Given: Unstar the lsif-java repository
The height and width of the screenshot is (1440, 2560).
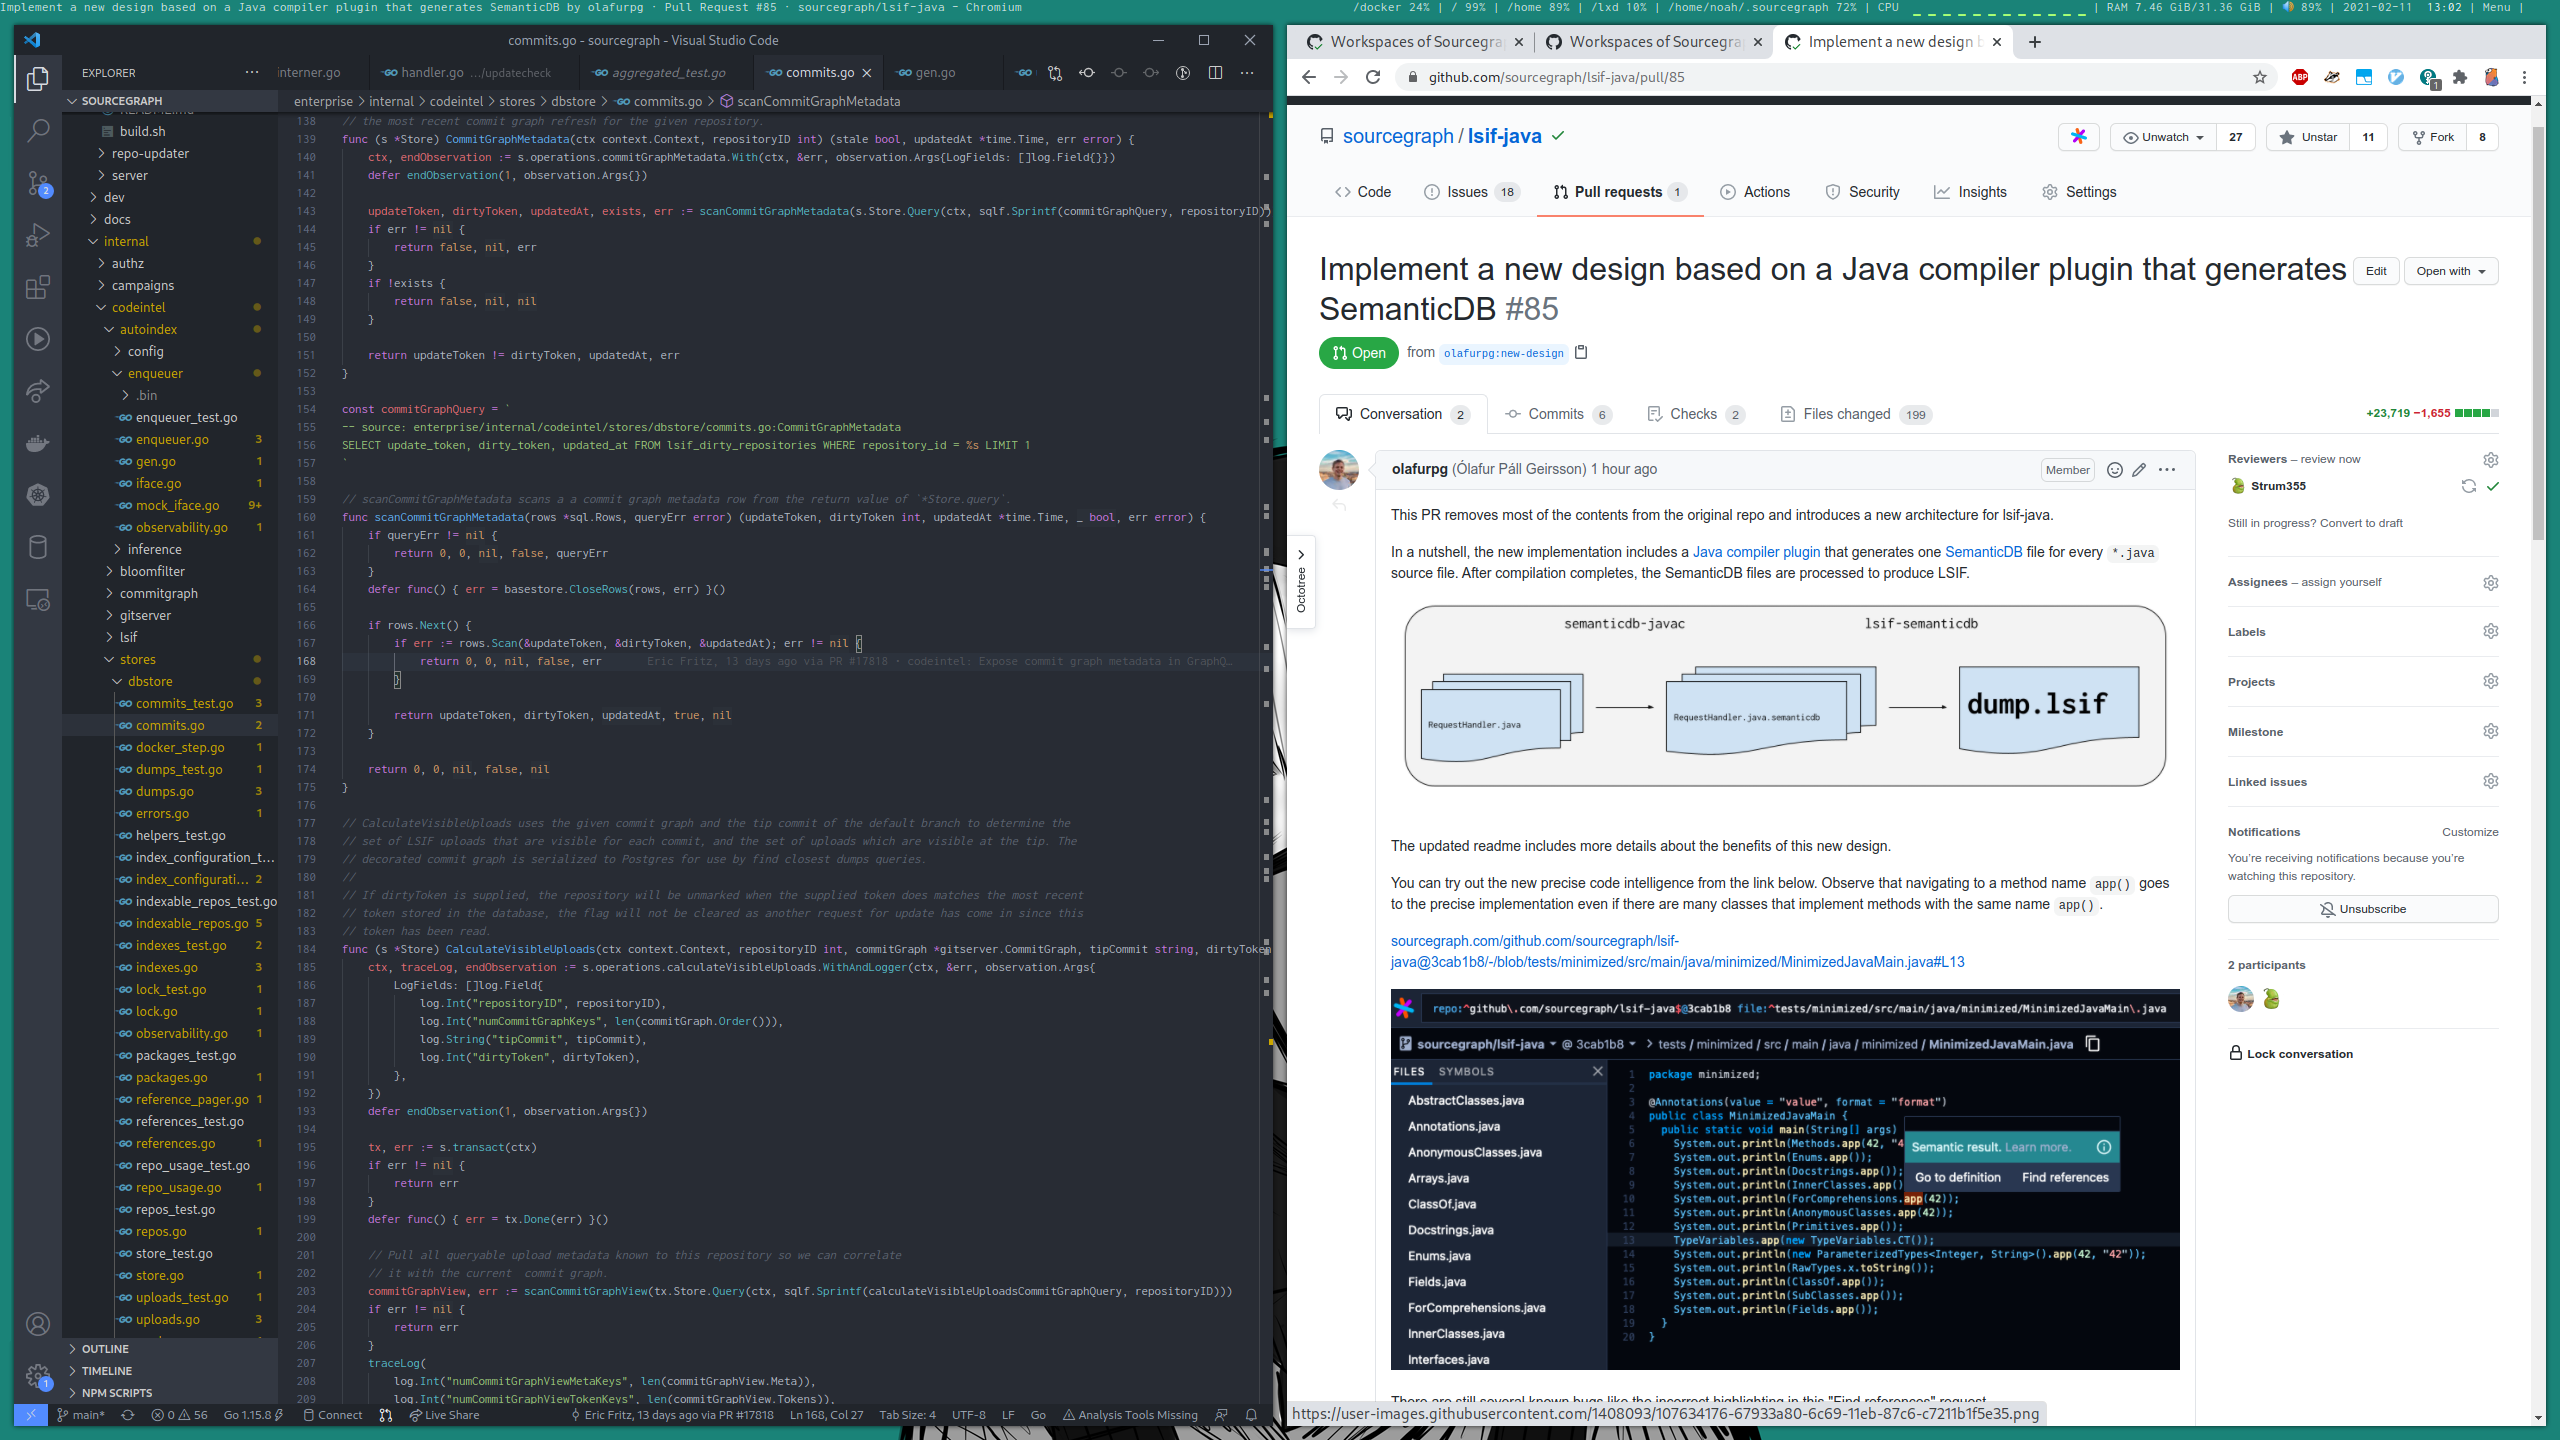Looking at the screenshot, I should tap(2308, 137).
